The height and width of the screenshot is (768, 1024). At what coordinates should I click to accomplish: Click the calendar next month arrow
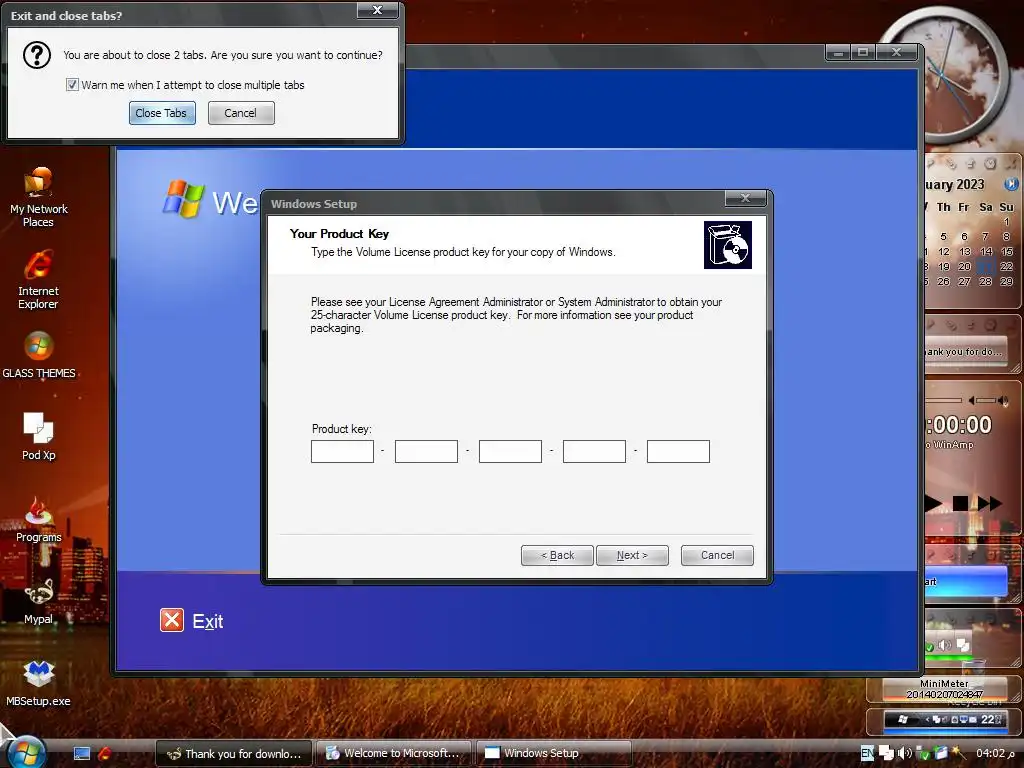pyautogui.click(x=1012, y=184)
